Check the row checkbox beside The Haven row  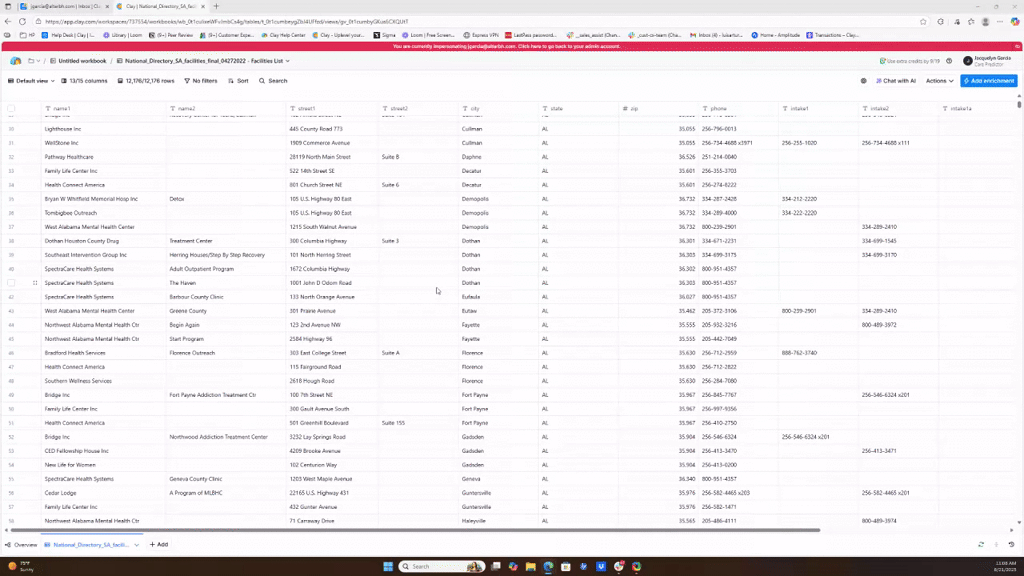tap(11, 283)
